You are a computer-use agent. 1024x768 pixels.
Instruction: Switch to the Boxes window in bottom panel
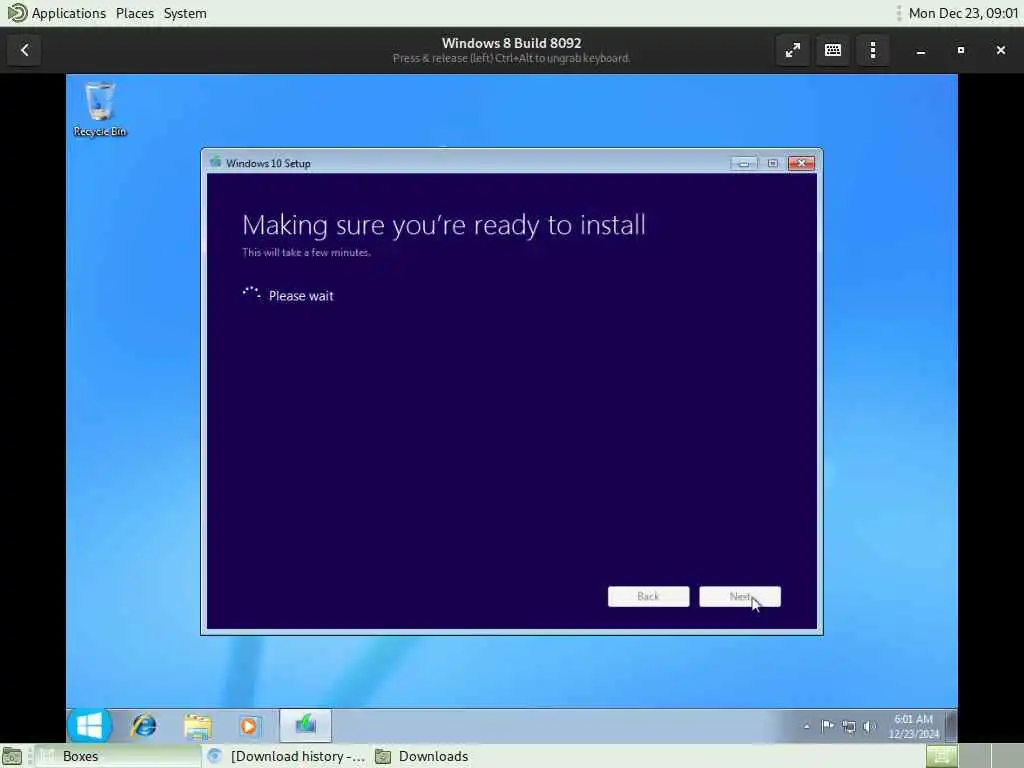pyautogui.click(x=118, y=756)
